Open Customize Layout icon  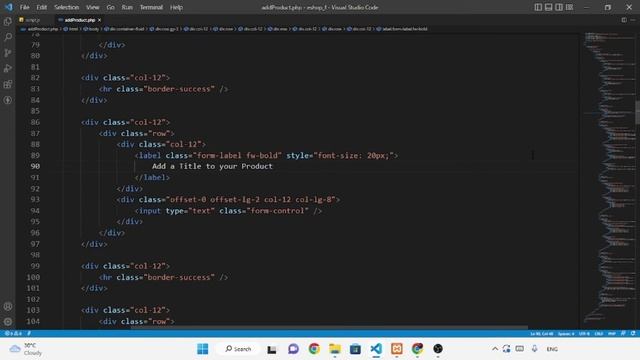[x=569, y=7]
